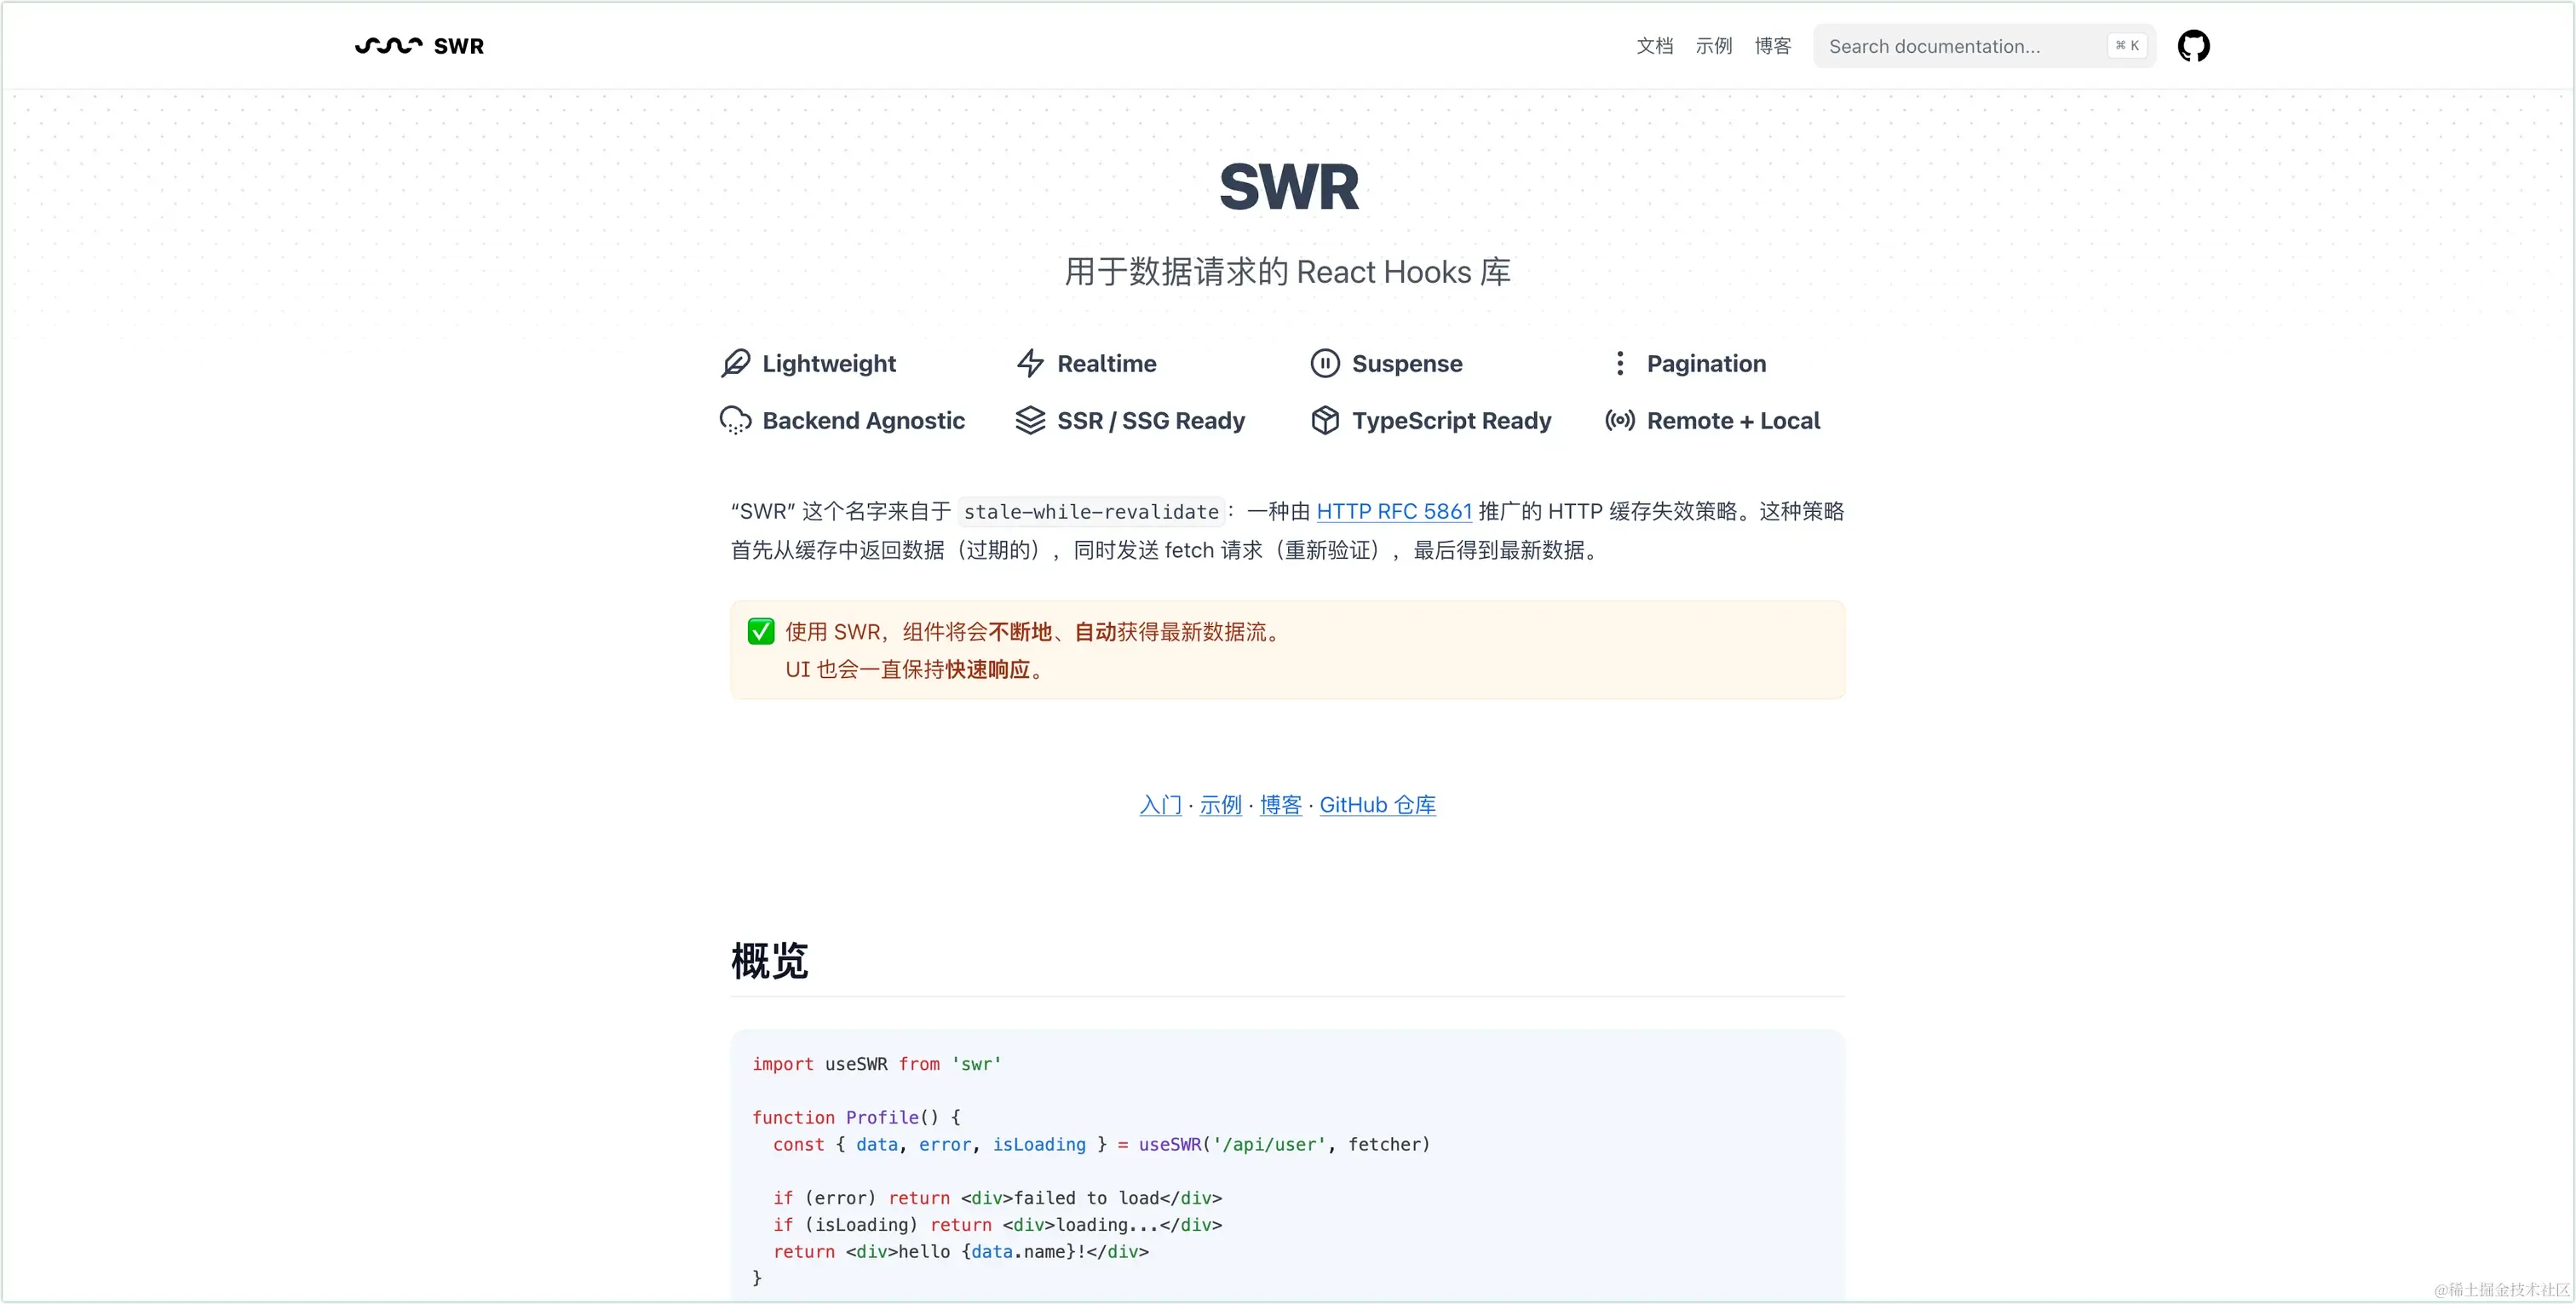Click the function Profile() code line
The height and width of the screenshot is (1304, 2576).
(x=856, y=1117)
